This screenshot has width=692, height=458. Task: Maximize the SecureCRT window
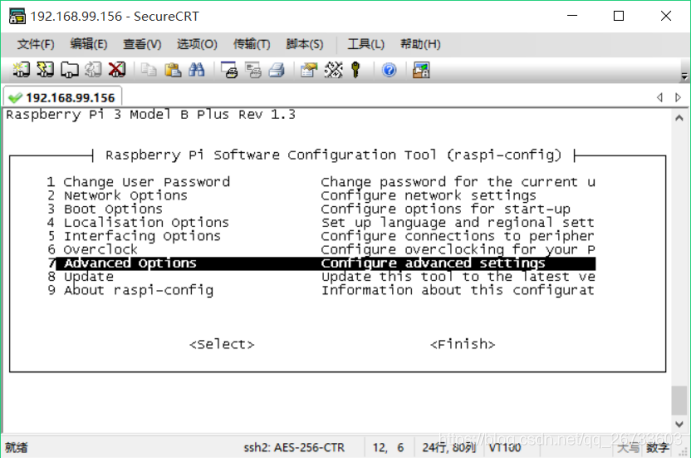point(619,16)
